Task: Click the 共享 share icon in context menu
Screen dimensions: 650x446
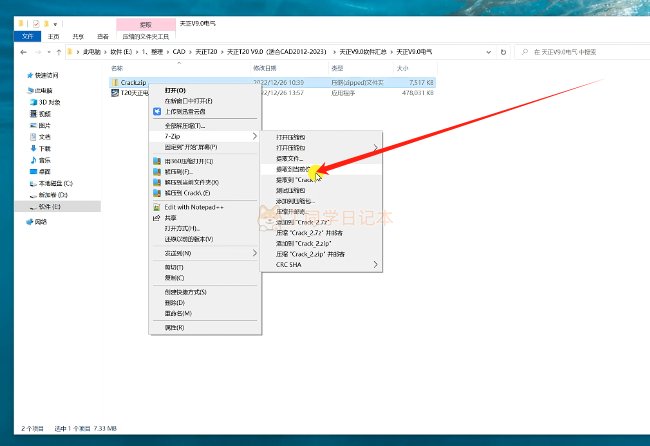Action: pos(156,217)
